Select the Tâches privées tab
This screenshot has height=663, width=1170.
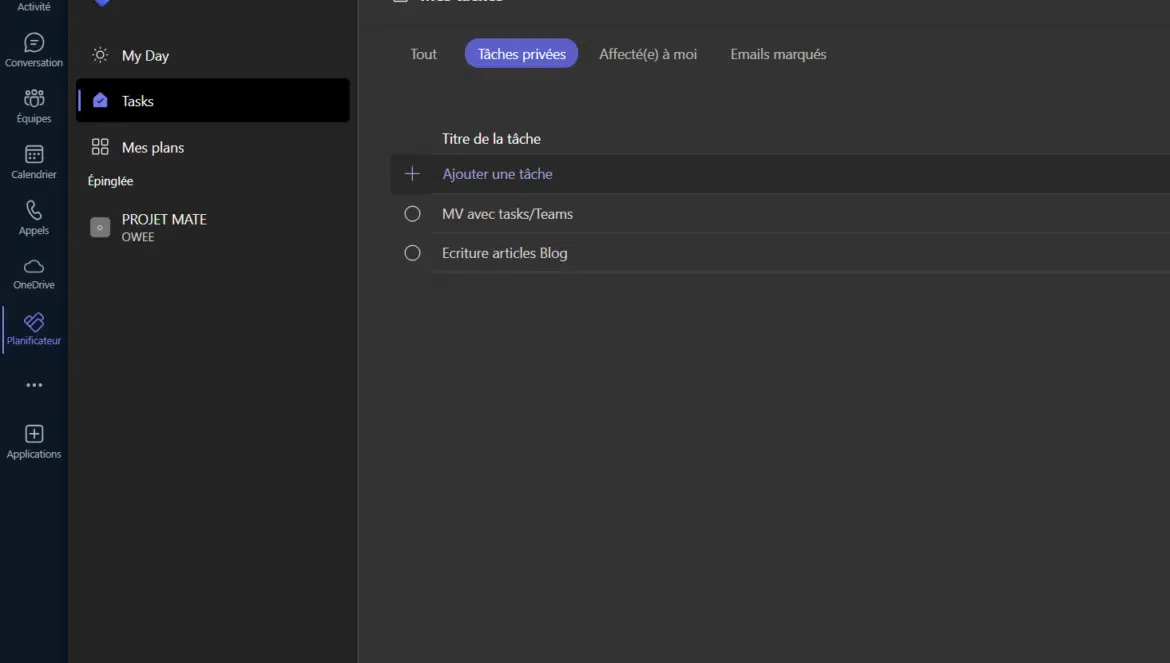point(521,54)
